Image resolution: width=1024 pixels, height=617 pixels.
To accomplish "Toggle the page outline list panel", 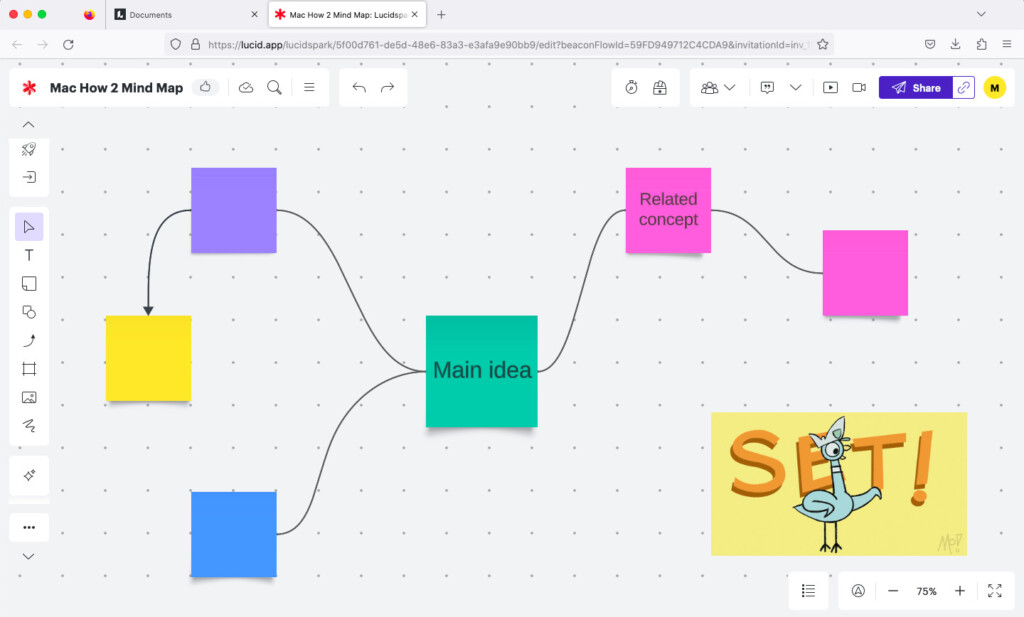I will [x=808, y=591].
